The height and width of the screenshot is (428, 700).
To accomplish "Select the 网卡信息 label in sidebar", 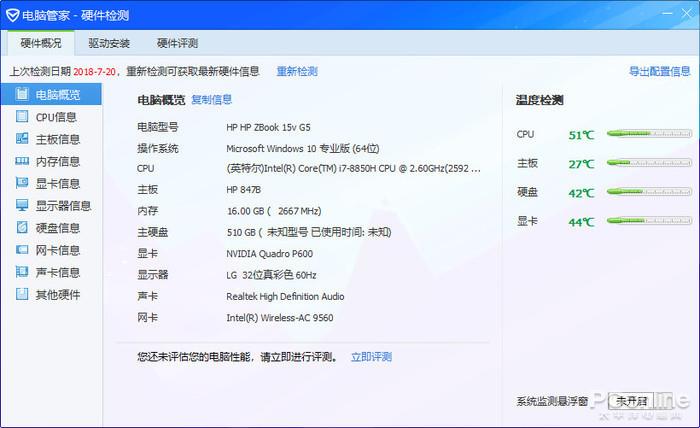I will pyautogui.click(x=58, y=250).
